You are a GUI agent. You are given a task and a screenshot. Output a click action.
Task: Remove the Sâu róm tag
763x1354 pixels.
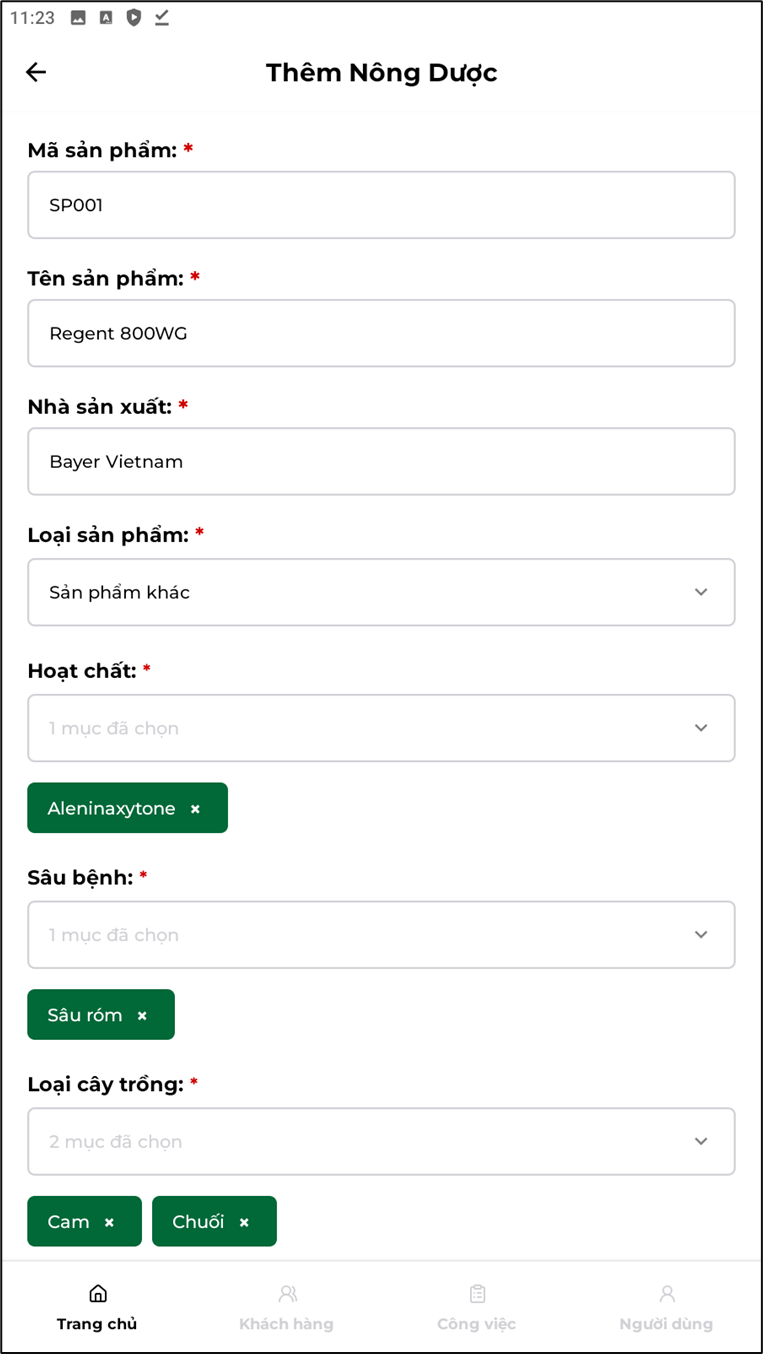tap(142, 1016)
